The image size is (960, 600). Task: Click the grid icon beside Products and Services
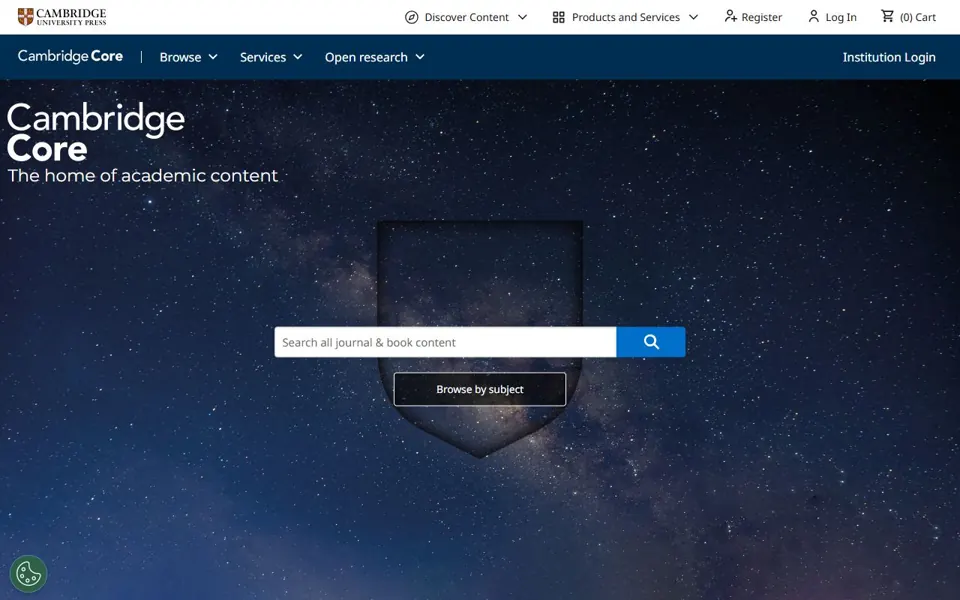[558, 17]
